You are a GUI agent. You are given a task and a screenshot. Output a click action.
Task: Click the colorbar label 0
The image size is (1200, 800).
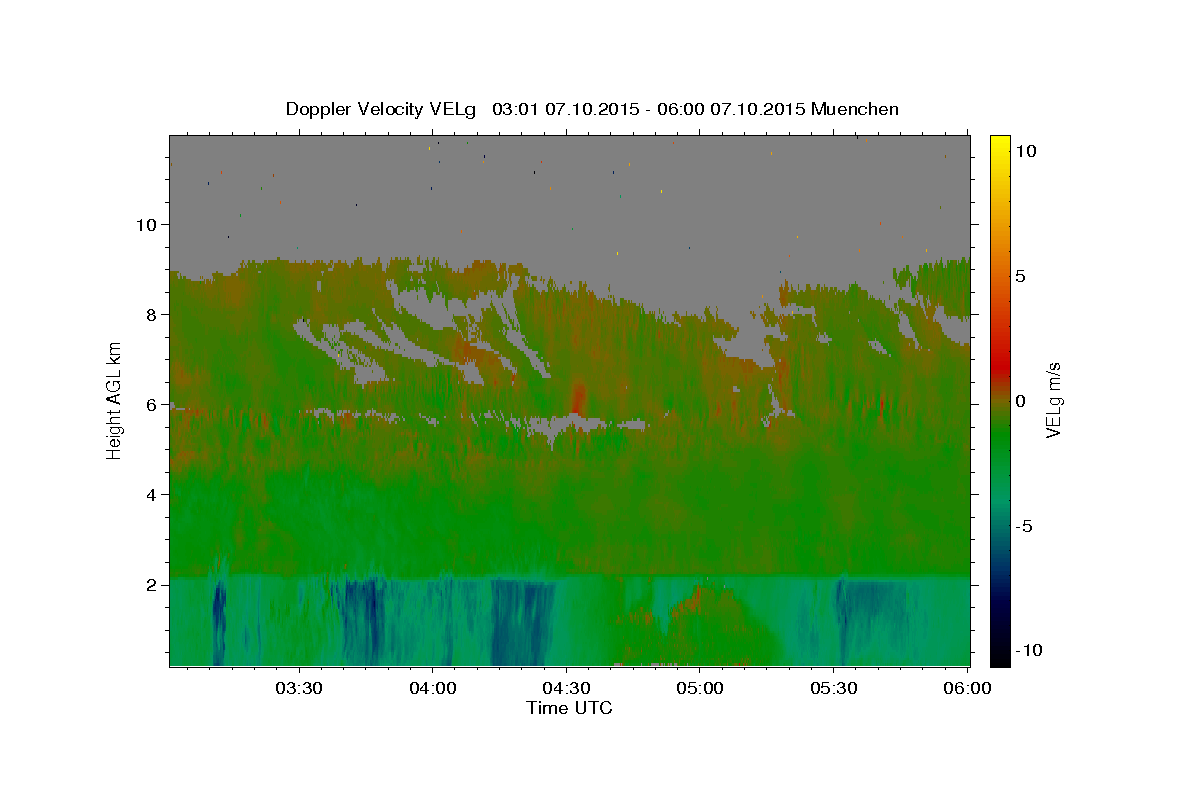[1020, 401]
